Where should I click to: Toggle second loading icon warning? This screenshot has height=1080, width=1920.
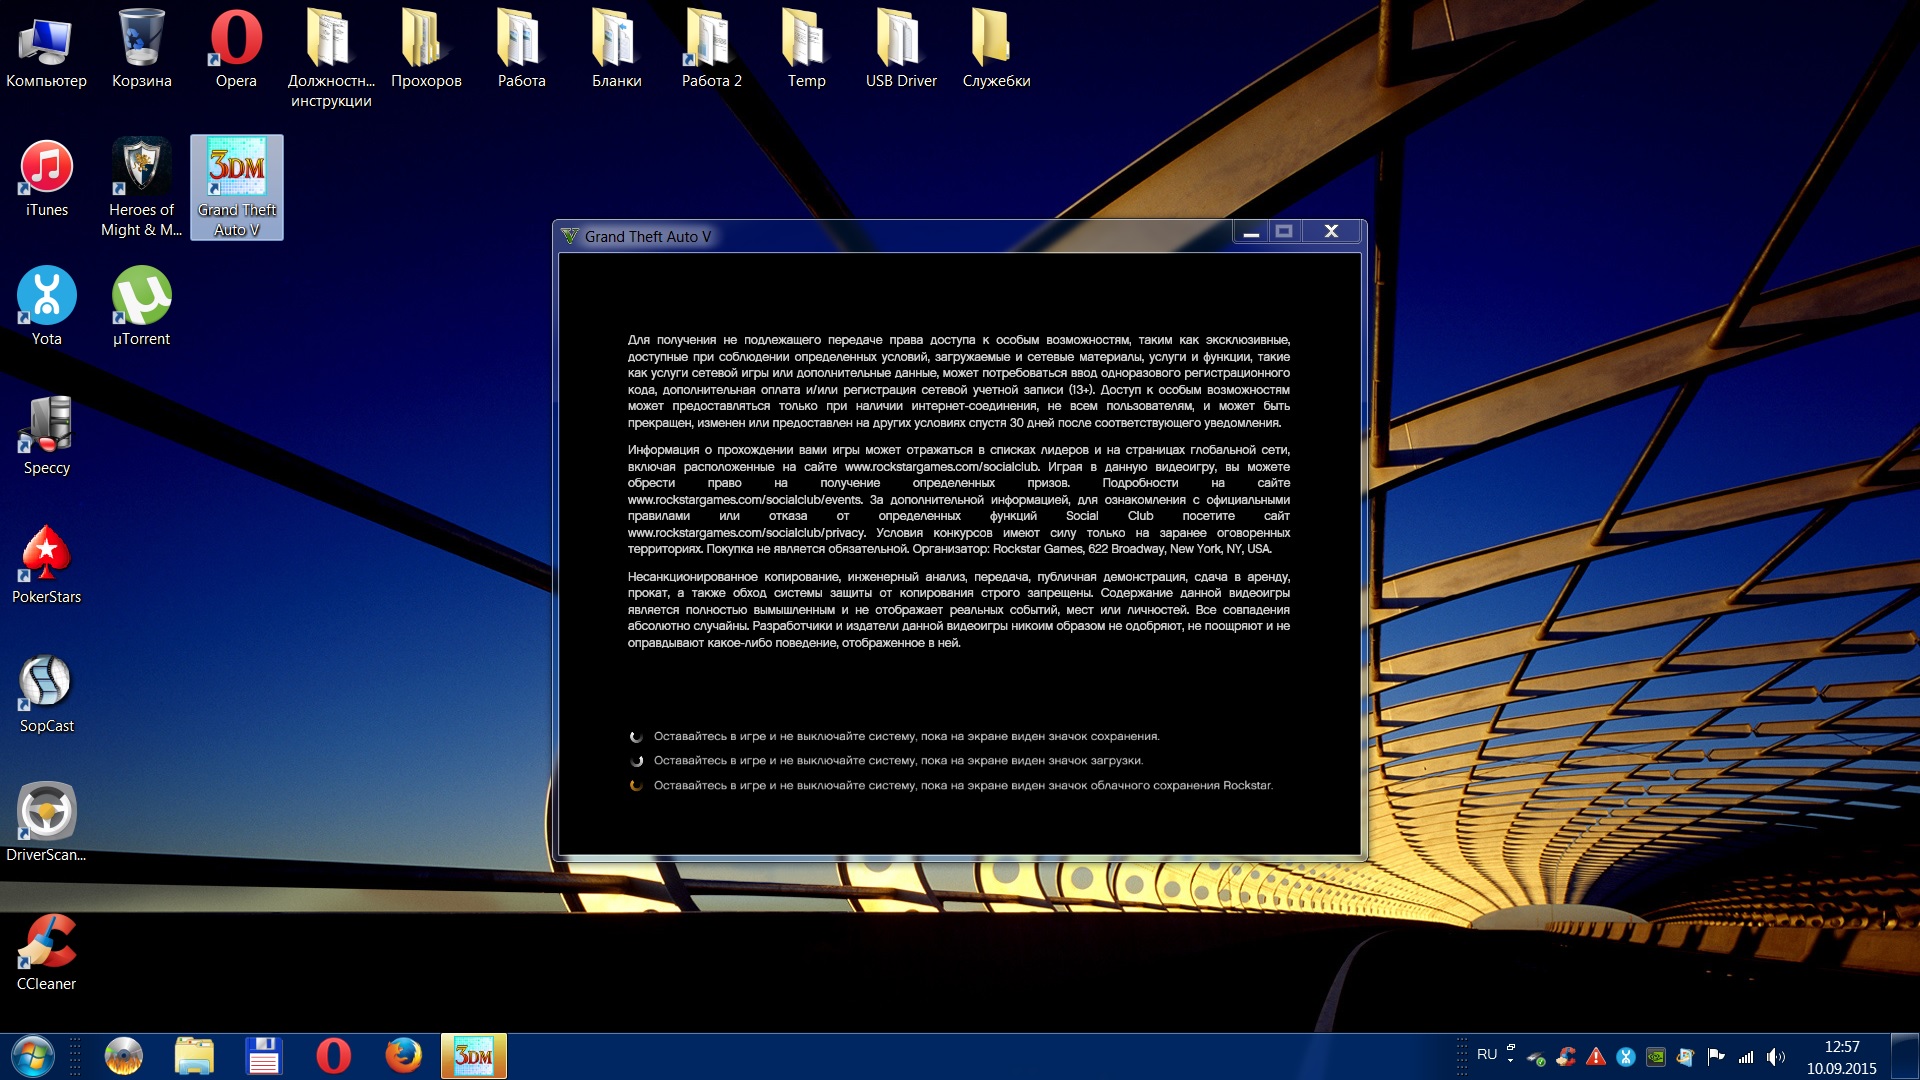tap(637, 760)
